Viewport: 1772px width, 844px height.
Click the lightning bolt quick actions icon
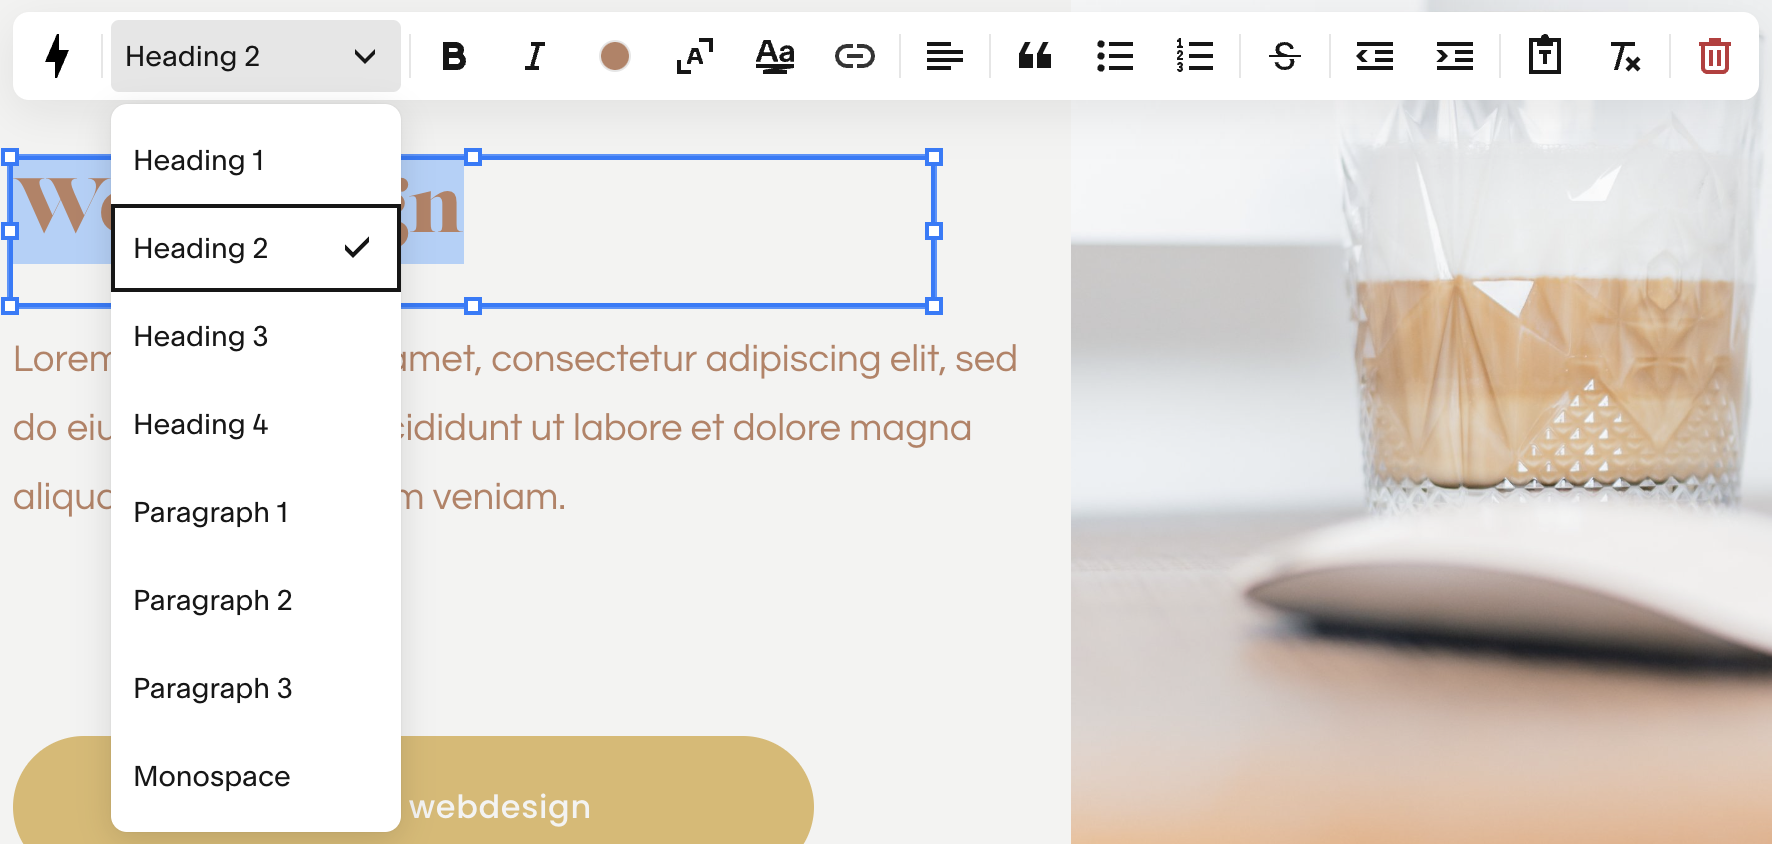[58, 56]
